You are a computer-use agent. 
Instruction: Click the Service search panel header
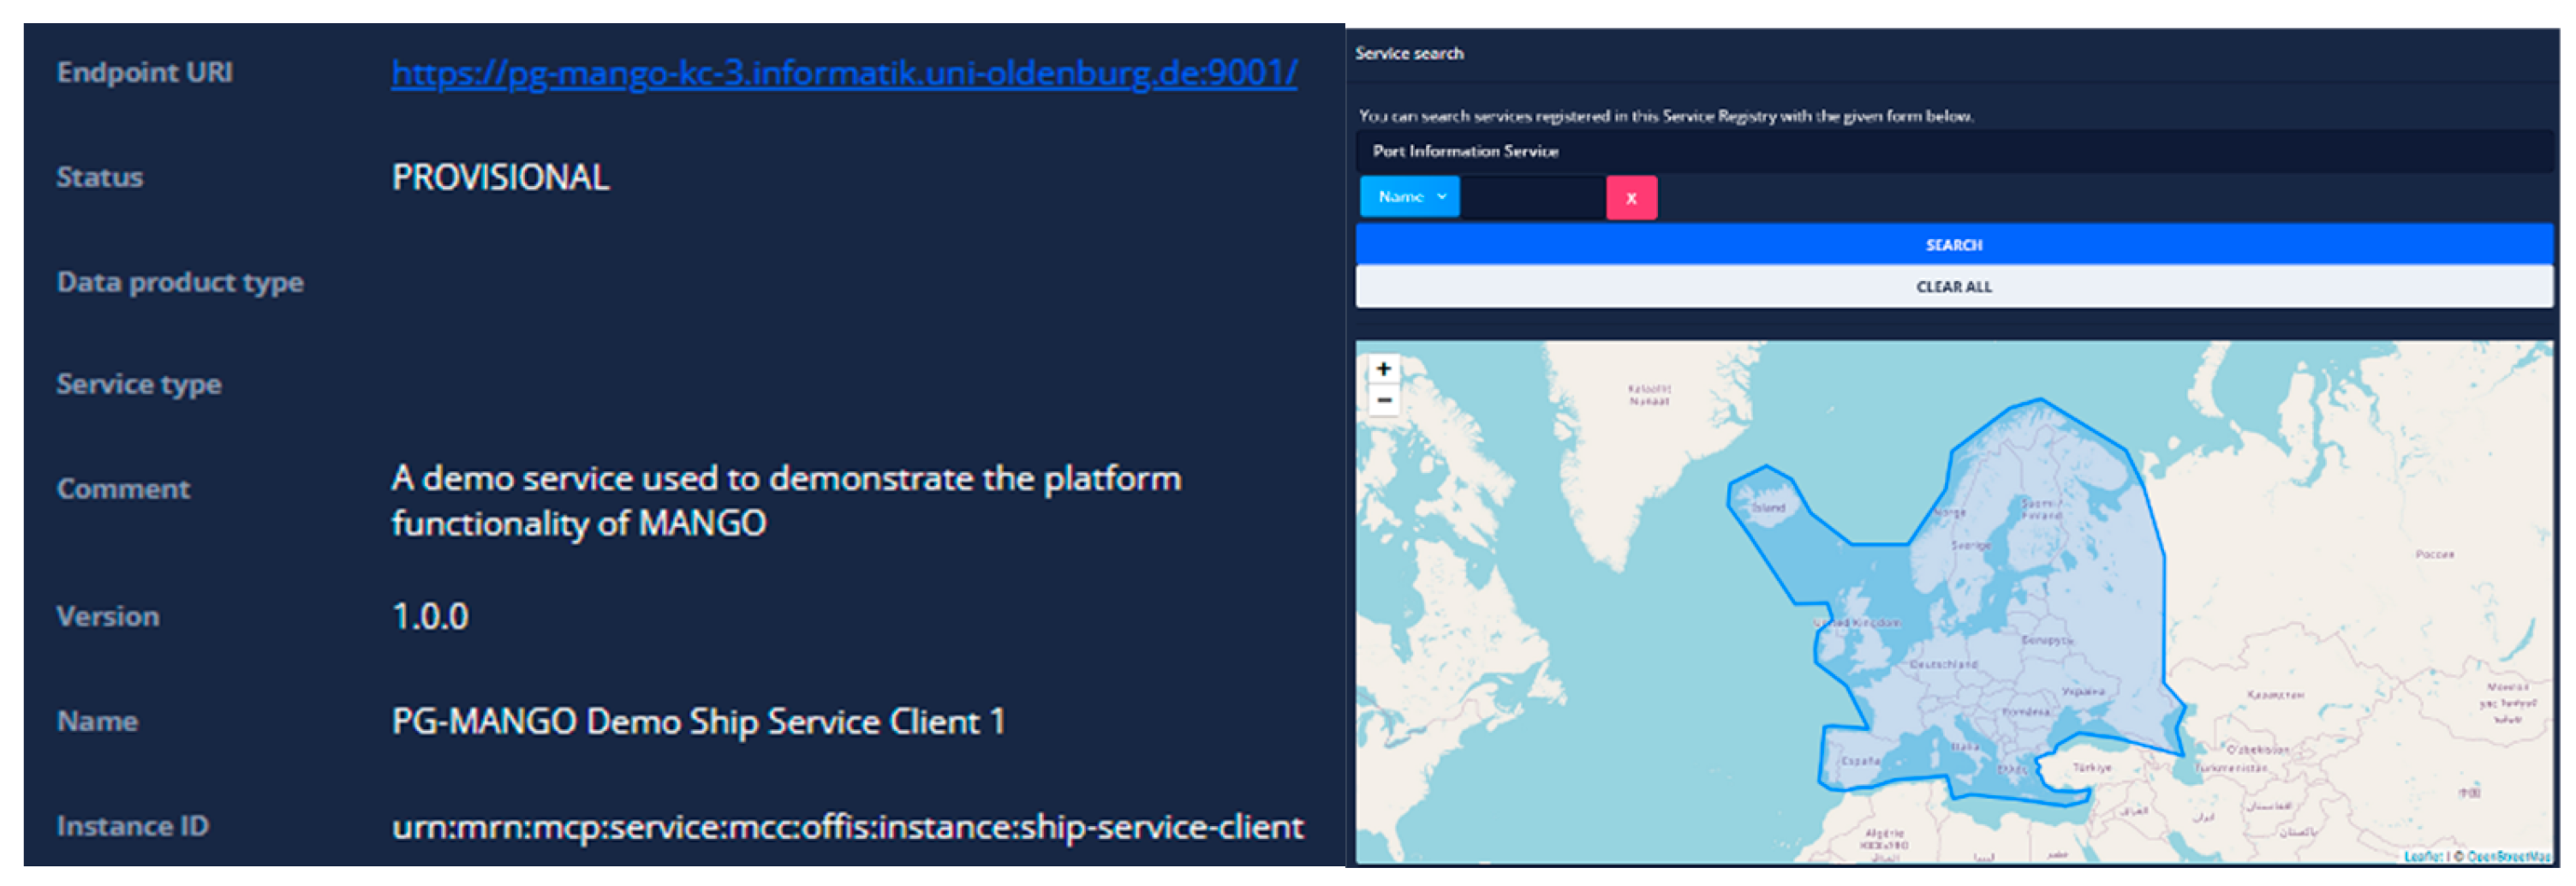[x=1409, y=54]
